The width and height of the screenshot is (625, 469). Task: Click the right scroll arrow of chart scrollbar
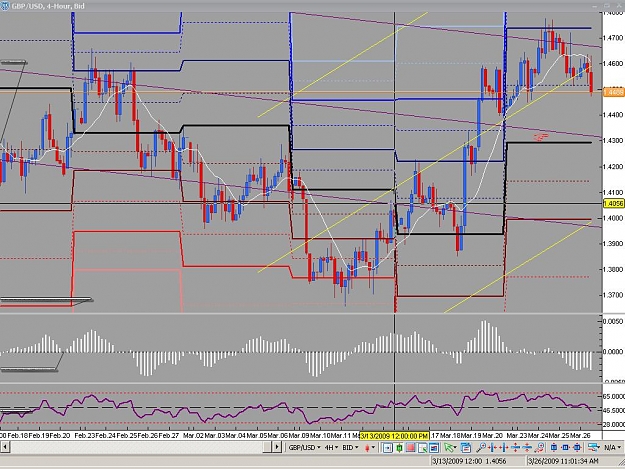point(277,447)
